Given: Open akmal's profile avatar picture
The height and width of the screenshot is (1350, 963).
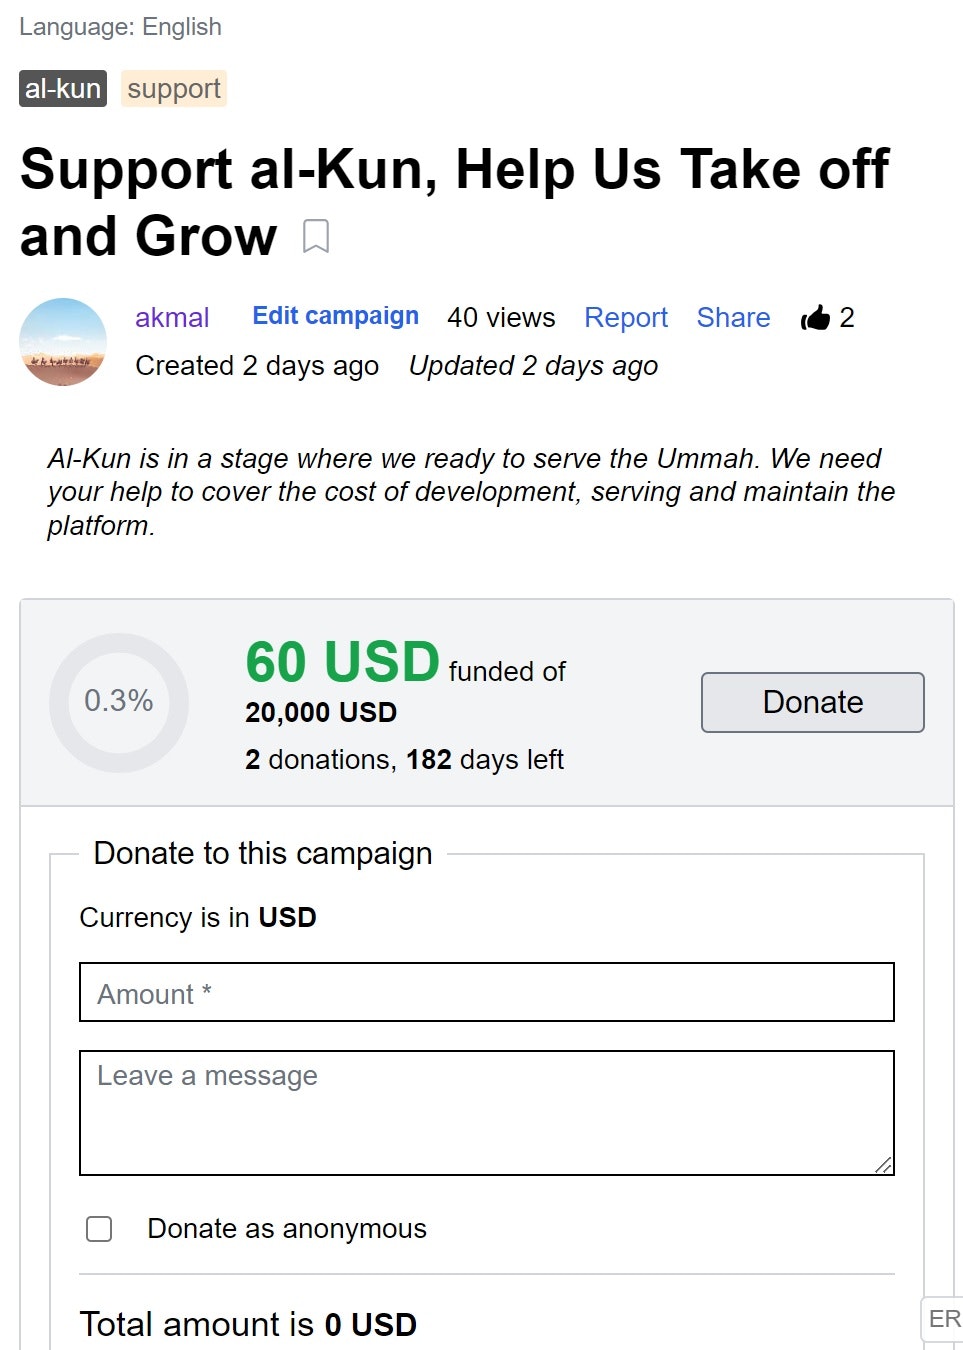Looking at the screenshot, I should coord(63,342).
